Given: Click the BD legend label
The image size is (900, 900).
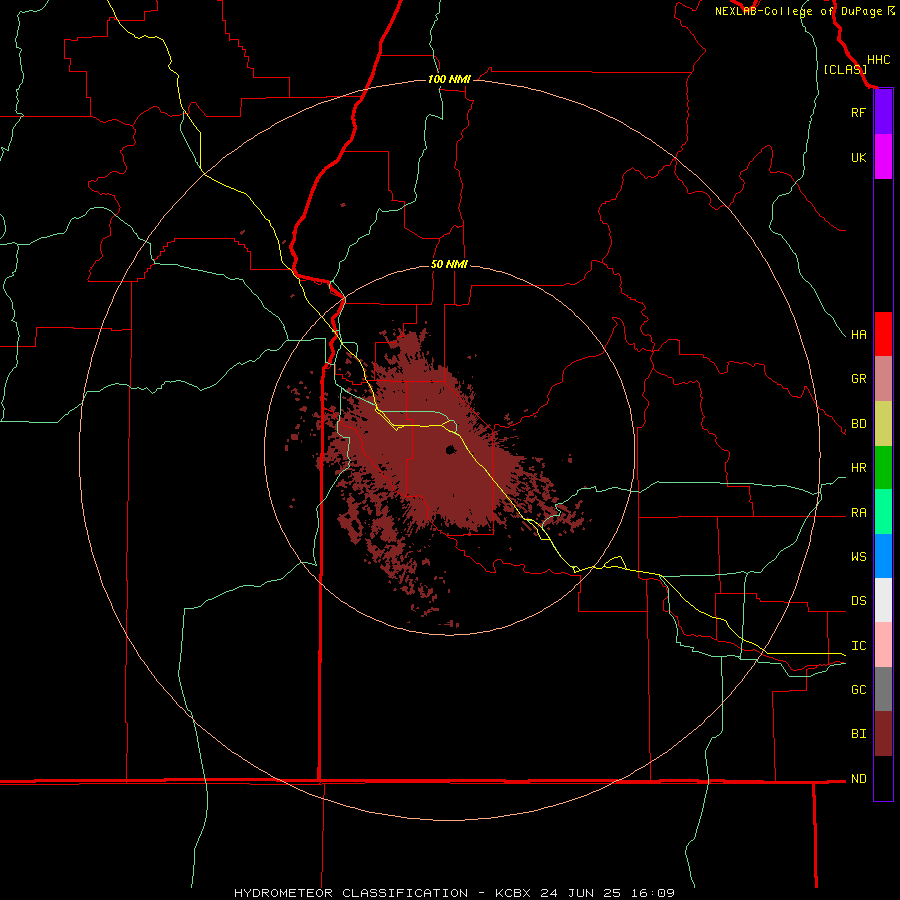Looking at the screenshot, I should click(858, 424).
